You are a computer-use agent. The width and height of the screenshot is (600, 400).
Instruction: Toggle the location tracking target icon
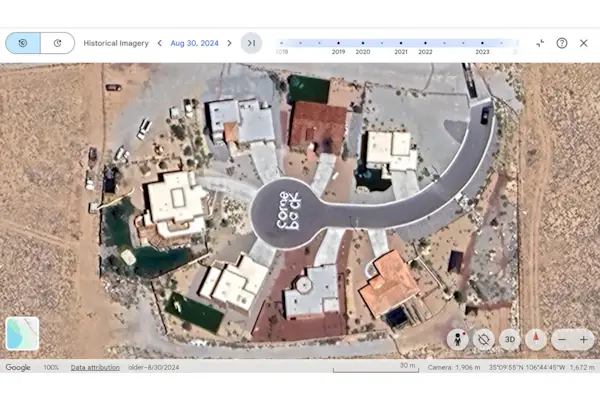pos(484,340)
